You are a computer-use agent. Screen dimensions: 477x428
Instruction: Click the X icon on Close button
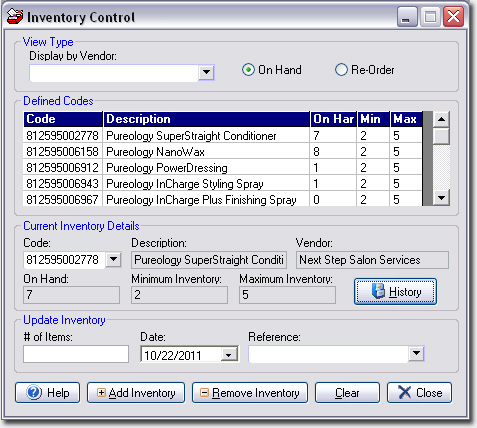[404, 392]
